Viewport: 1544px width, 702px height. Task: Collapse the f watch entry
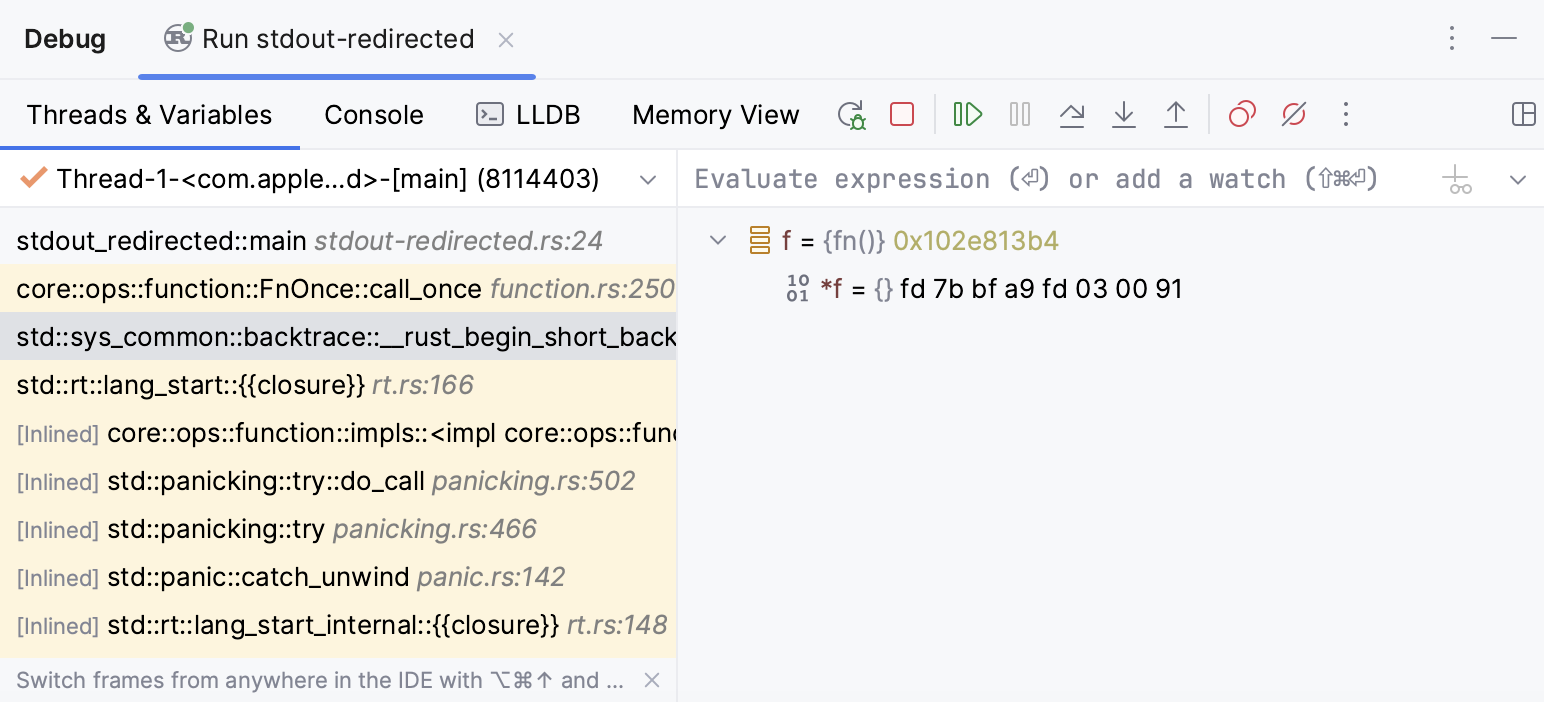pos(717,240)
